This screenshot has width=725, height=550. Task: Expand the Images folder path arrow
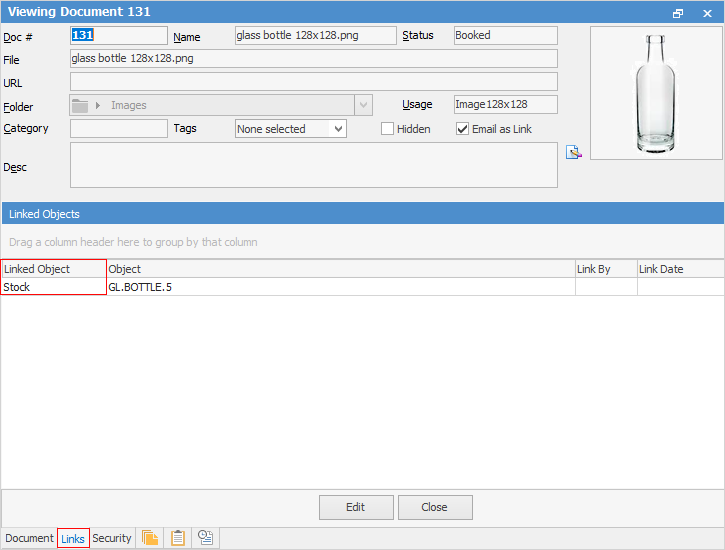(x=98, y=105)
